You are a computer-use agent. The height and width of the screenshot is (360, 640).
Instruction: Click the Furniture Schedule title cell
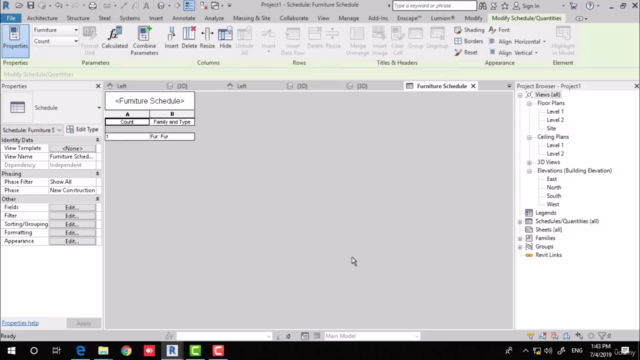point(150,101)
